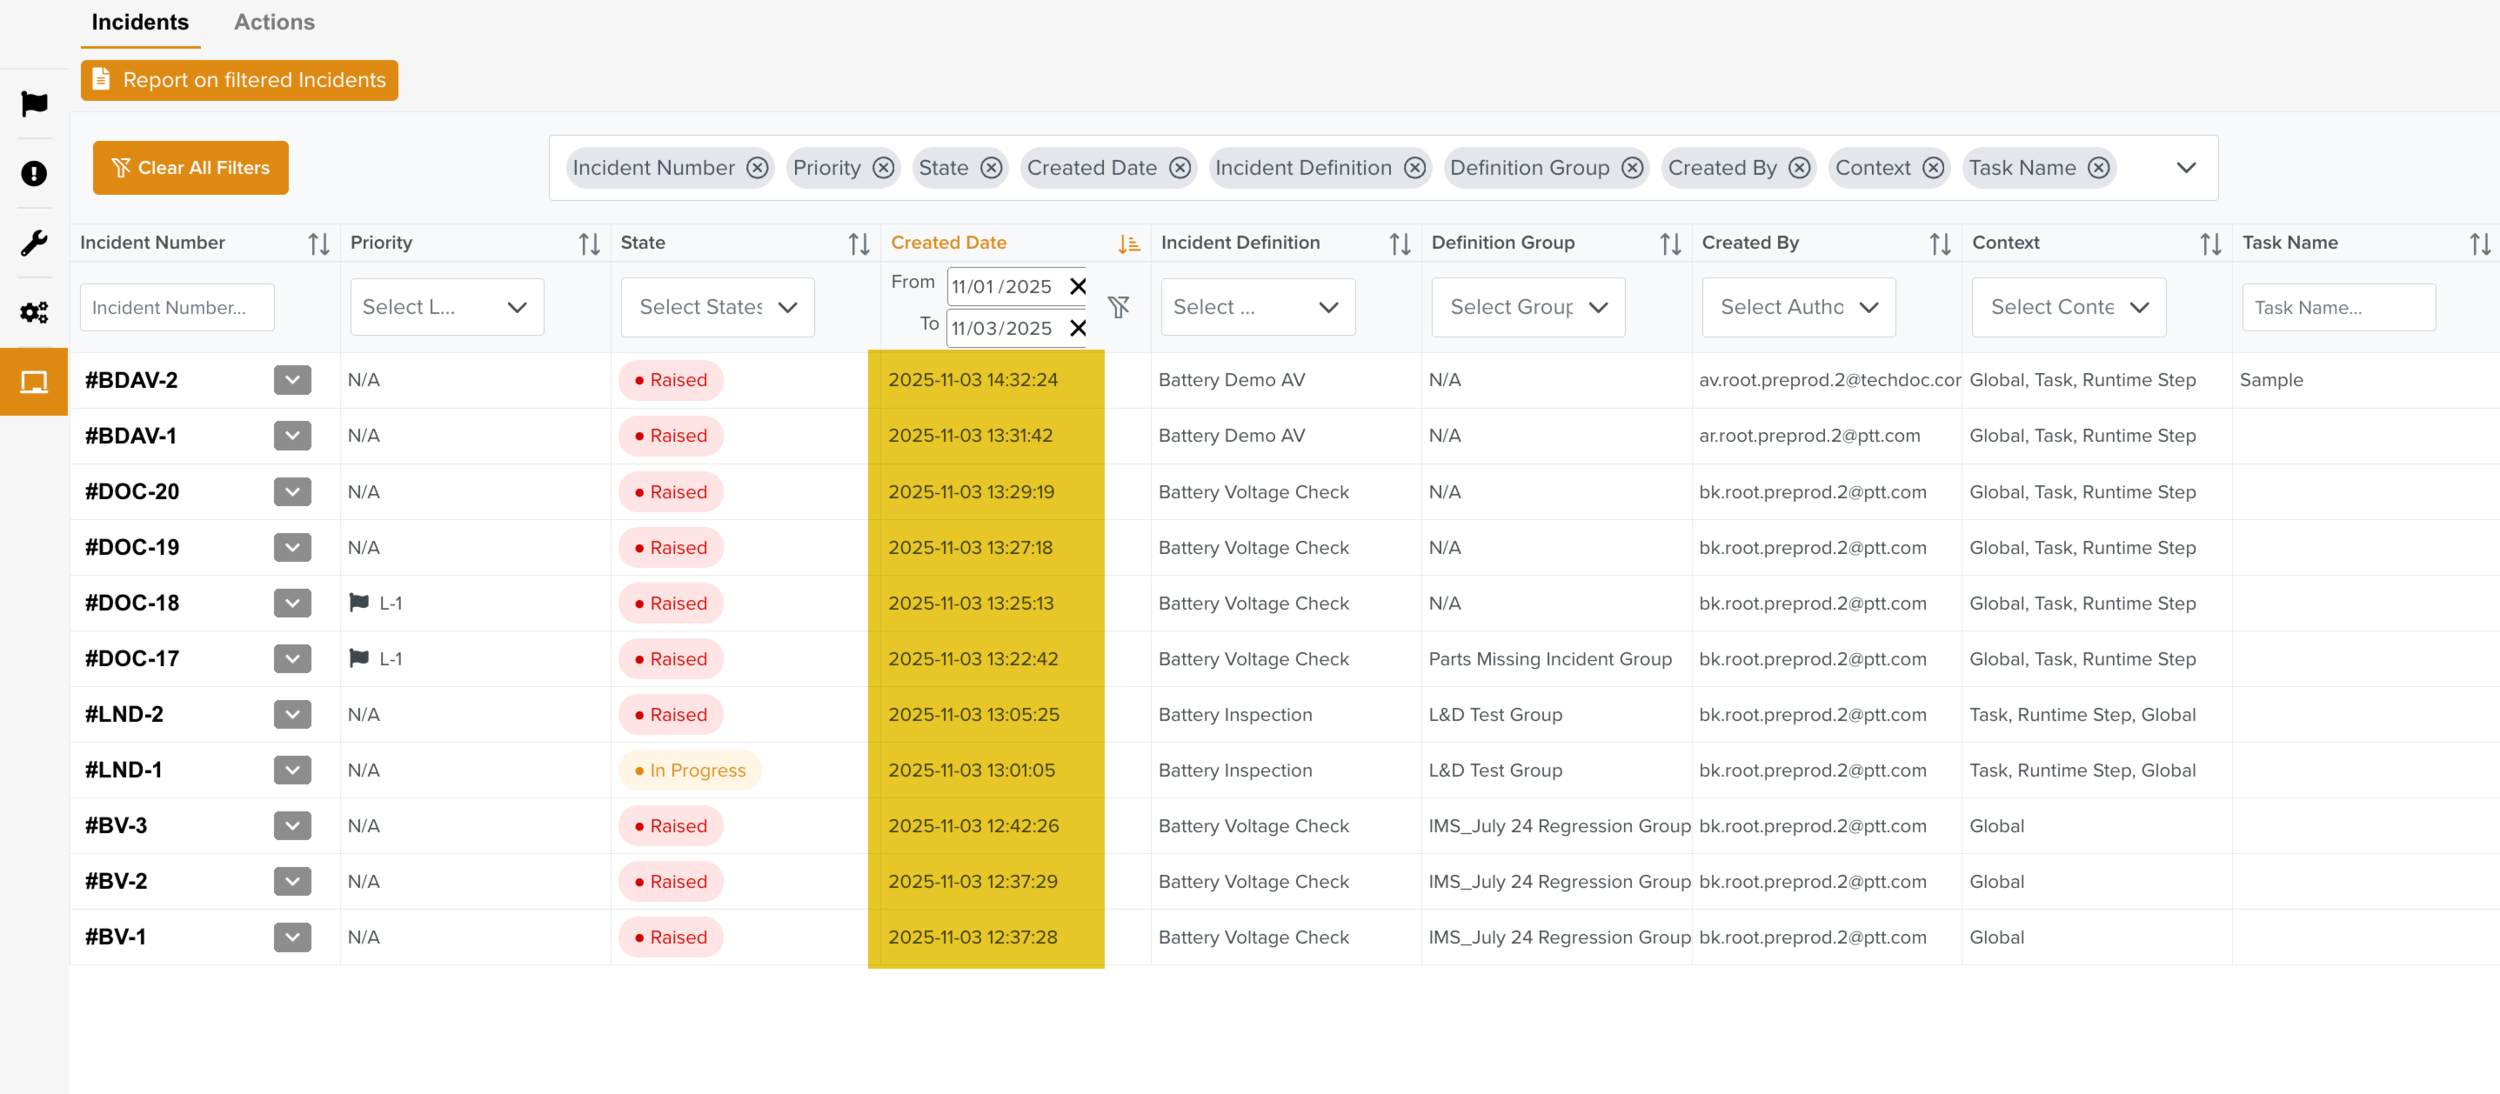Open the wrench tools sidebar icon

(34, 243)
